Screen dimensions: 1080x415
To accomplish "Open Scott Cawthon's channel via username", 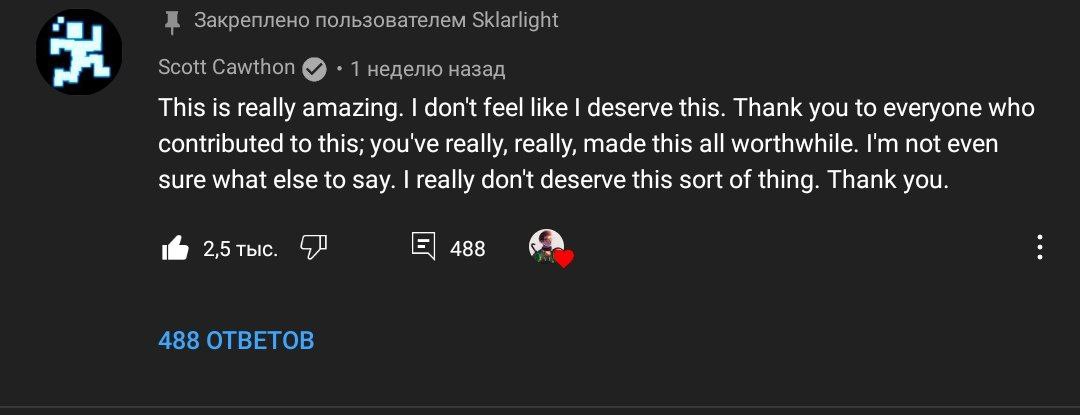I will point(226,68).
